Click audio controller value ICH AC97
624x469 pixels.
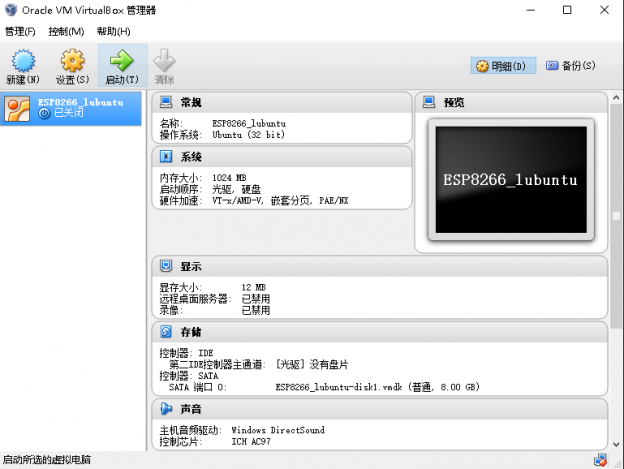pos(251,442)
